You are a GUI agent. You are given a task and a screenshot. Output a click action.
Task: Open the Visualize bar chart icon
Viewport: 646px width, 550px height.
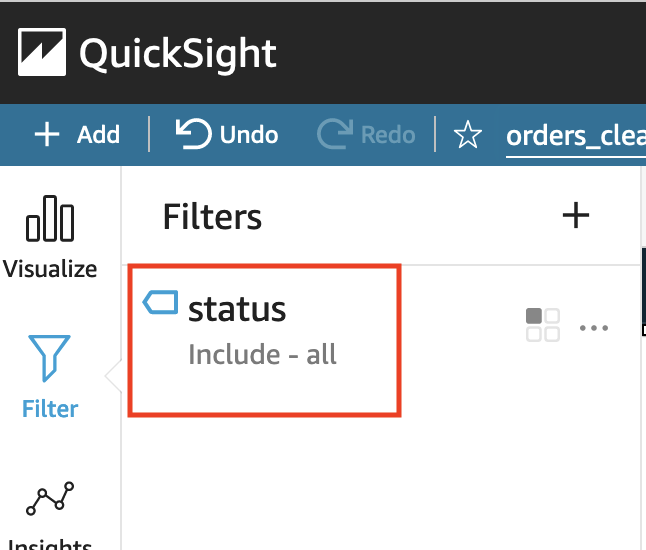coord(50,218)
